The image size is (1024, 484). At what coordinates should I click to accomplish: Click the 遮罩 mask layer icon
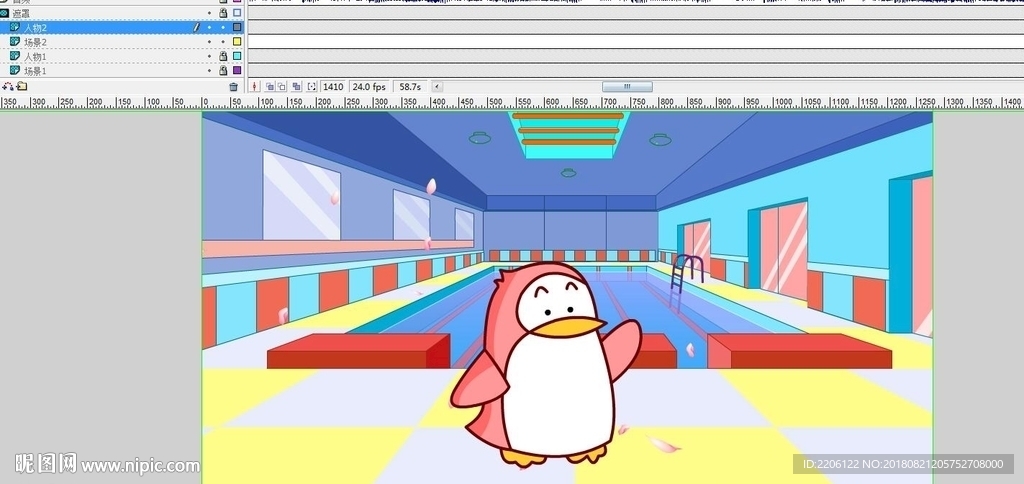click(x=5, y=13)
